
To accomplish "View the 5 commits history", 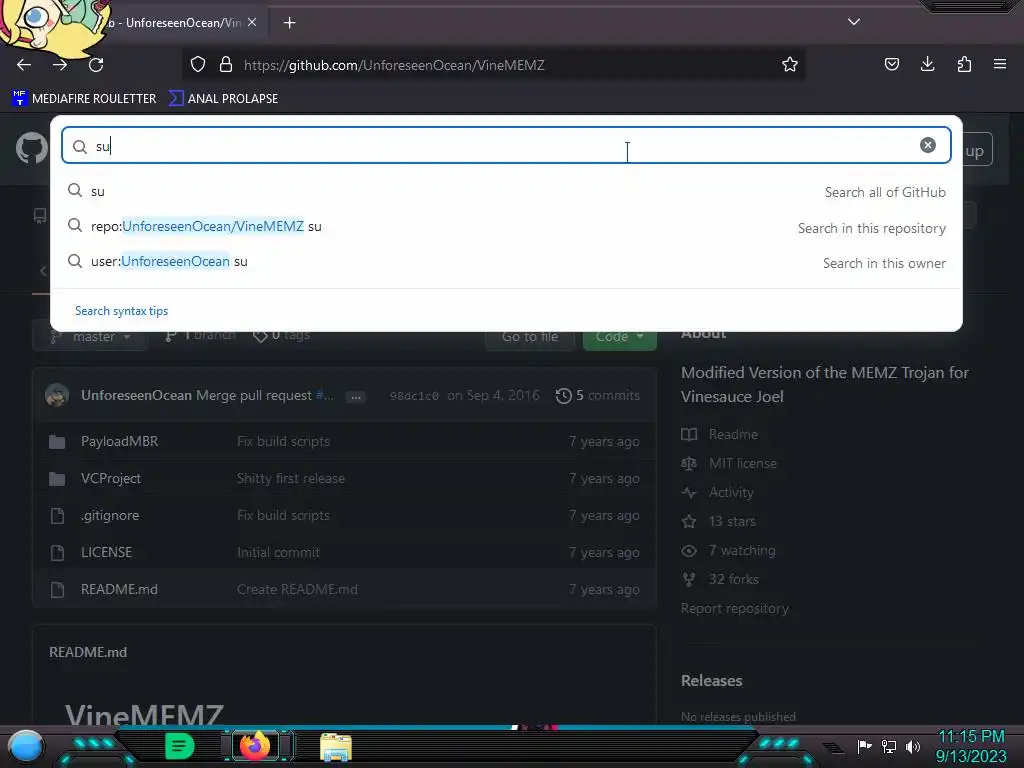I will [598, 396].
